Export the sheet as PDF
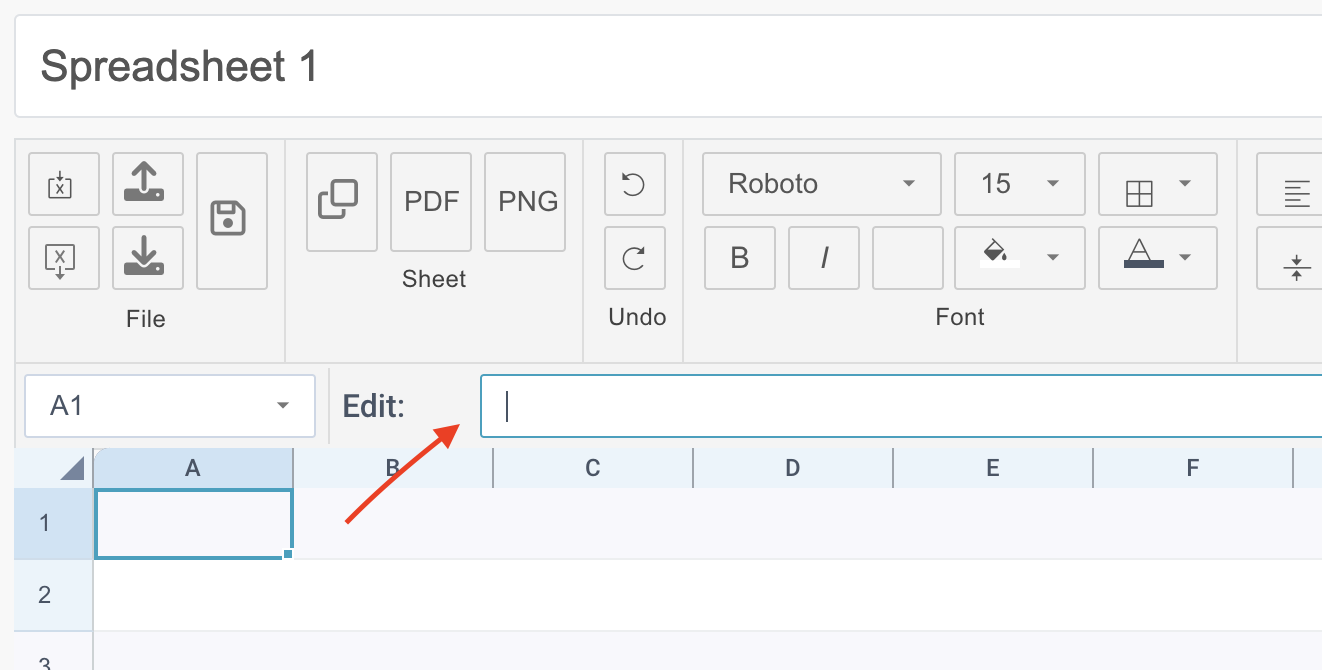The image size is (1322, 670). click(x=431, y=201)
